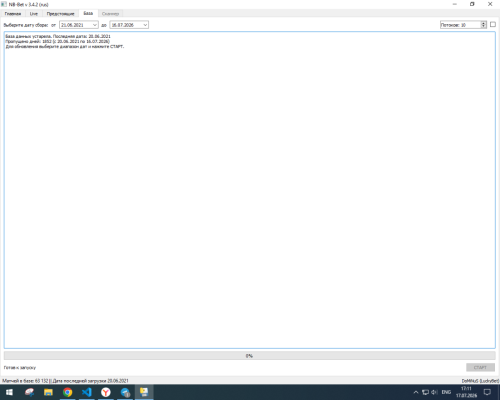This screenshot has width=500, height=400.
Task: Click the DoMiNuS (LuckyBet) status bar label
Action: coord(480,381)
